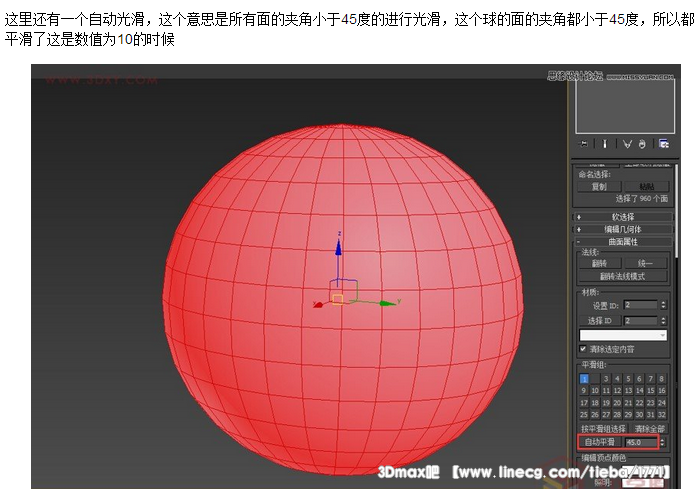Toggle smoothing group 1 button
The width and height of the screenshot is (699, 489).
(x=584, y=379)
